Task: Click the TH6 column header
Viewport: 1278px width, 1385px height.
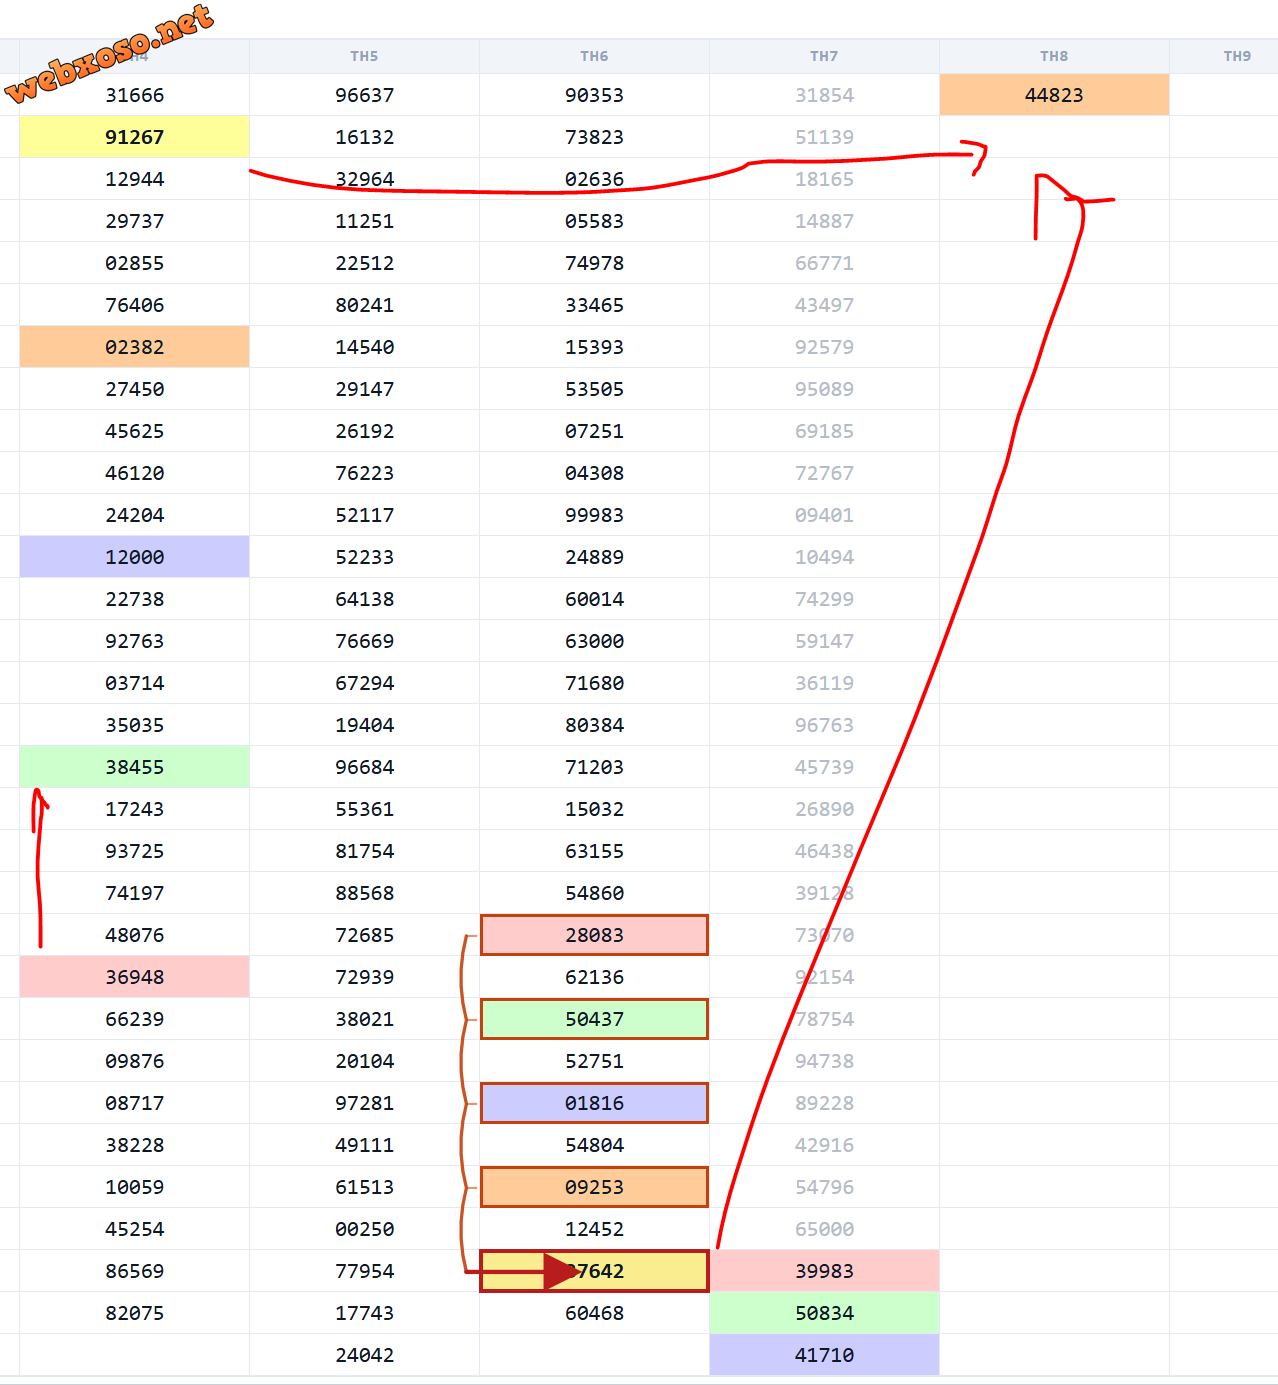Action: pos(594,56)
